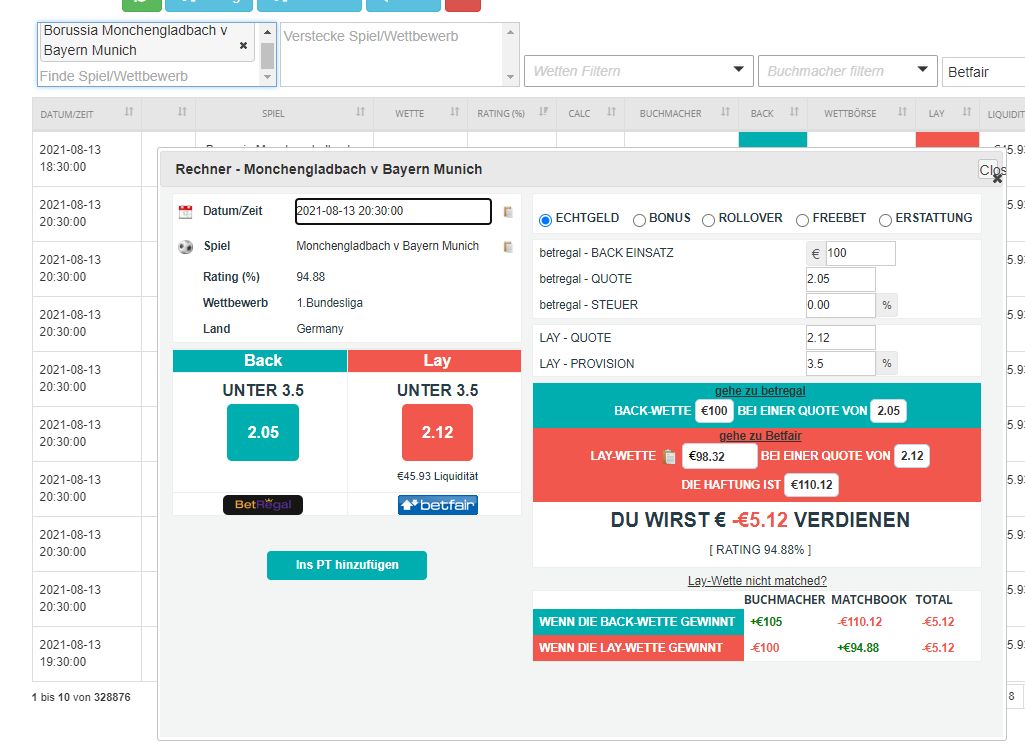The height and width of the screenshot is (745, 1025).
Task: Sort table by Buchmacher column
Action: click(725, 112)
